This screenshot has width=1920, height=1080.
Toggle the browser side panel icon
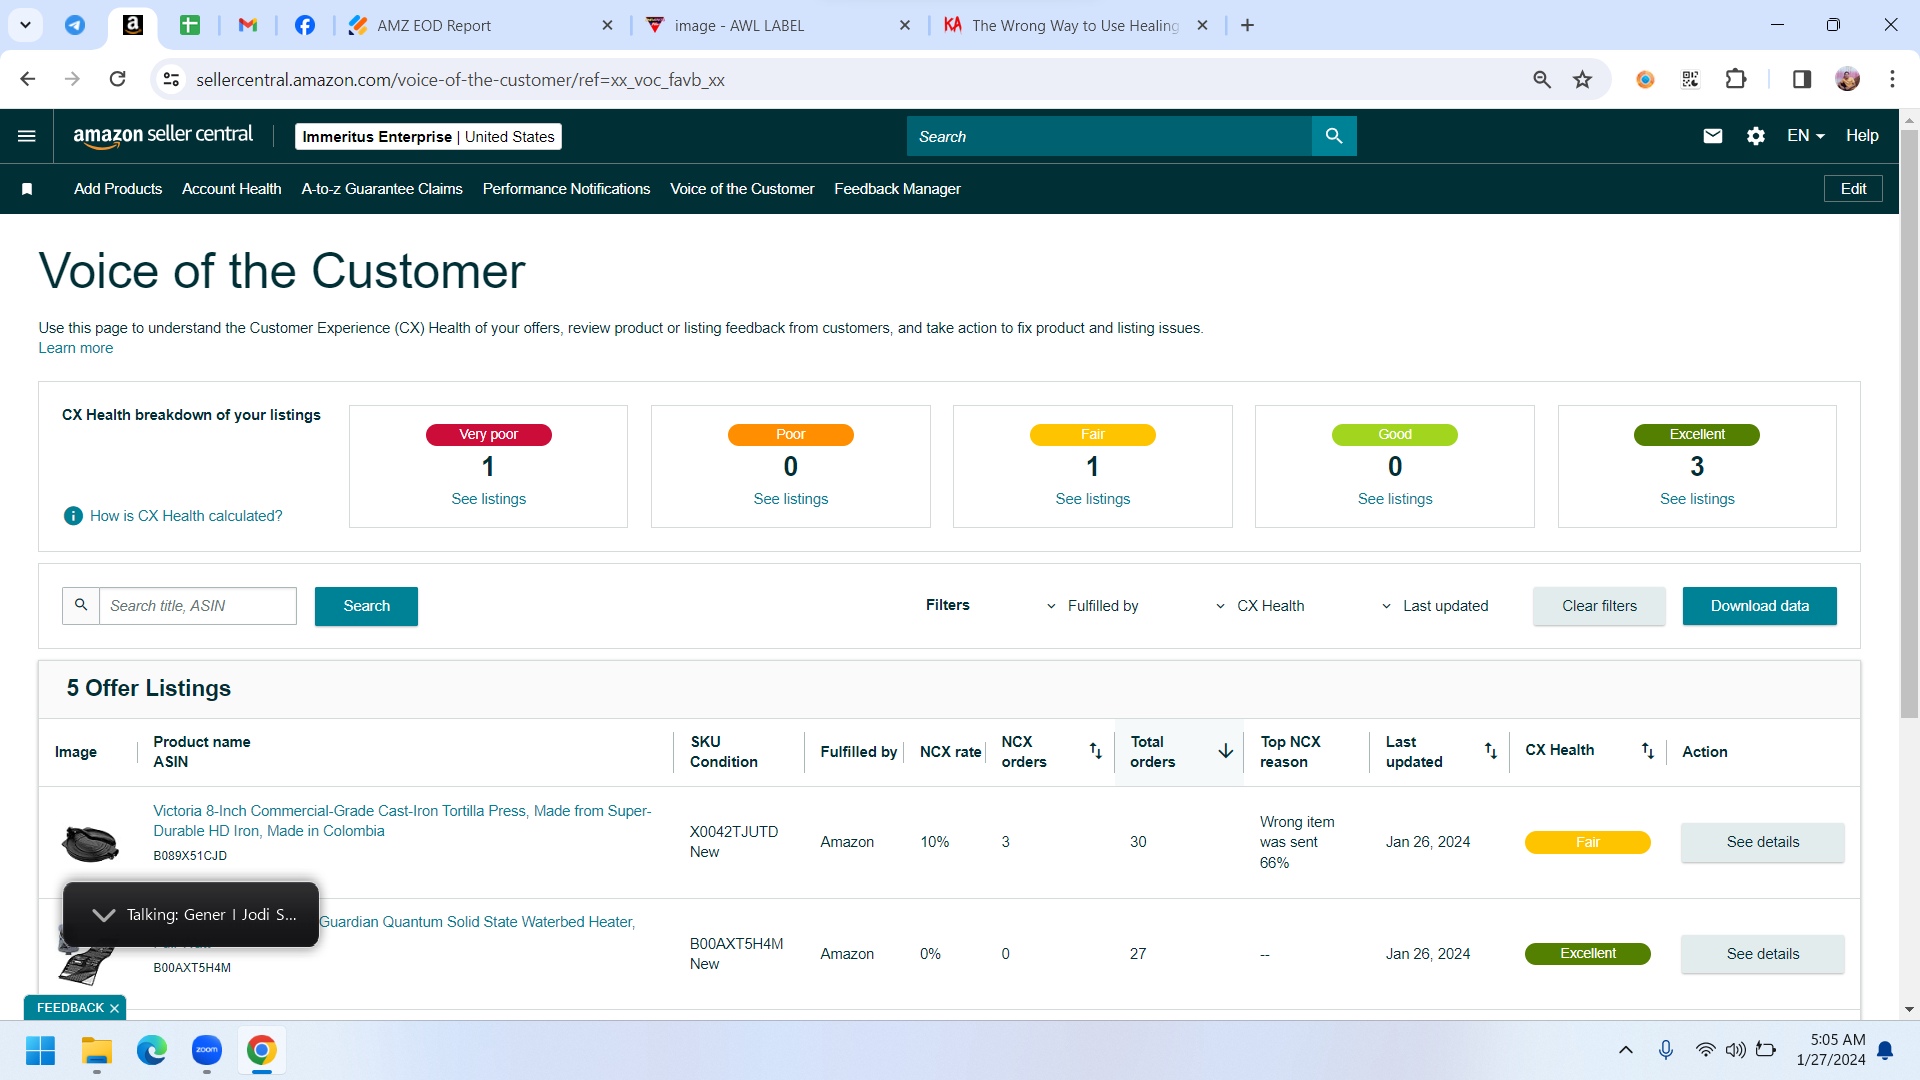(1802, 79)
